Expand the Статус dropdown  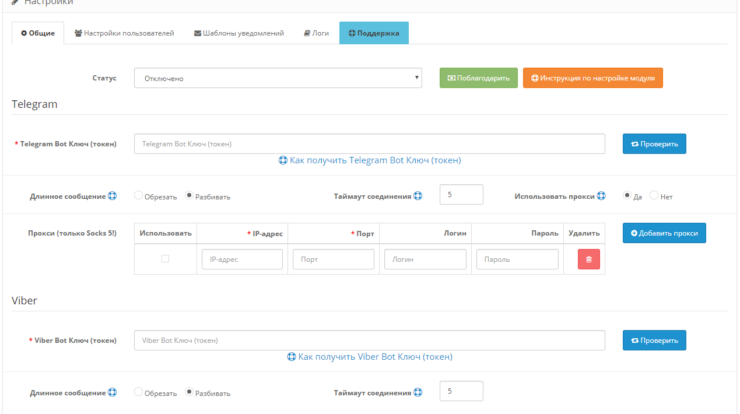278,78
